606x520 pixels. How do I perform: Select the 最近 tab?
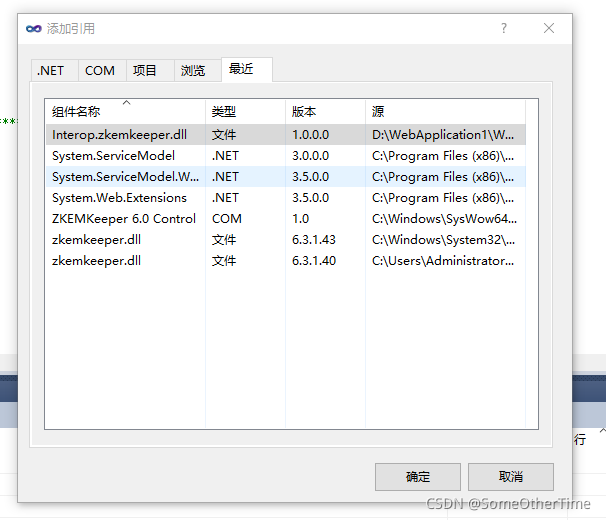click(247, 69)
